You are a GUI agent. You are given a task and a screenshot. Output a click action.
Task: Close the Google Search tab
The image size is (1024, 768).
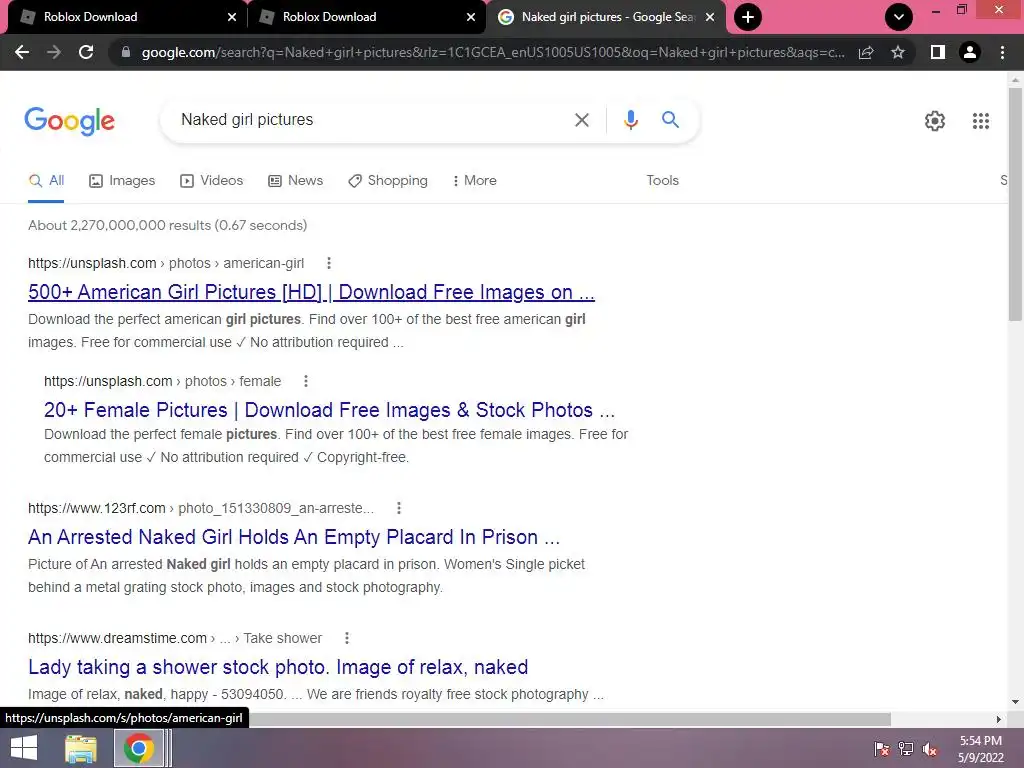coord(710,17)
